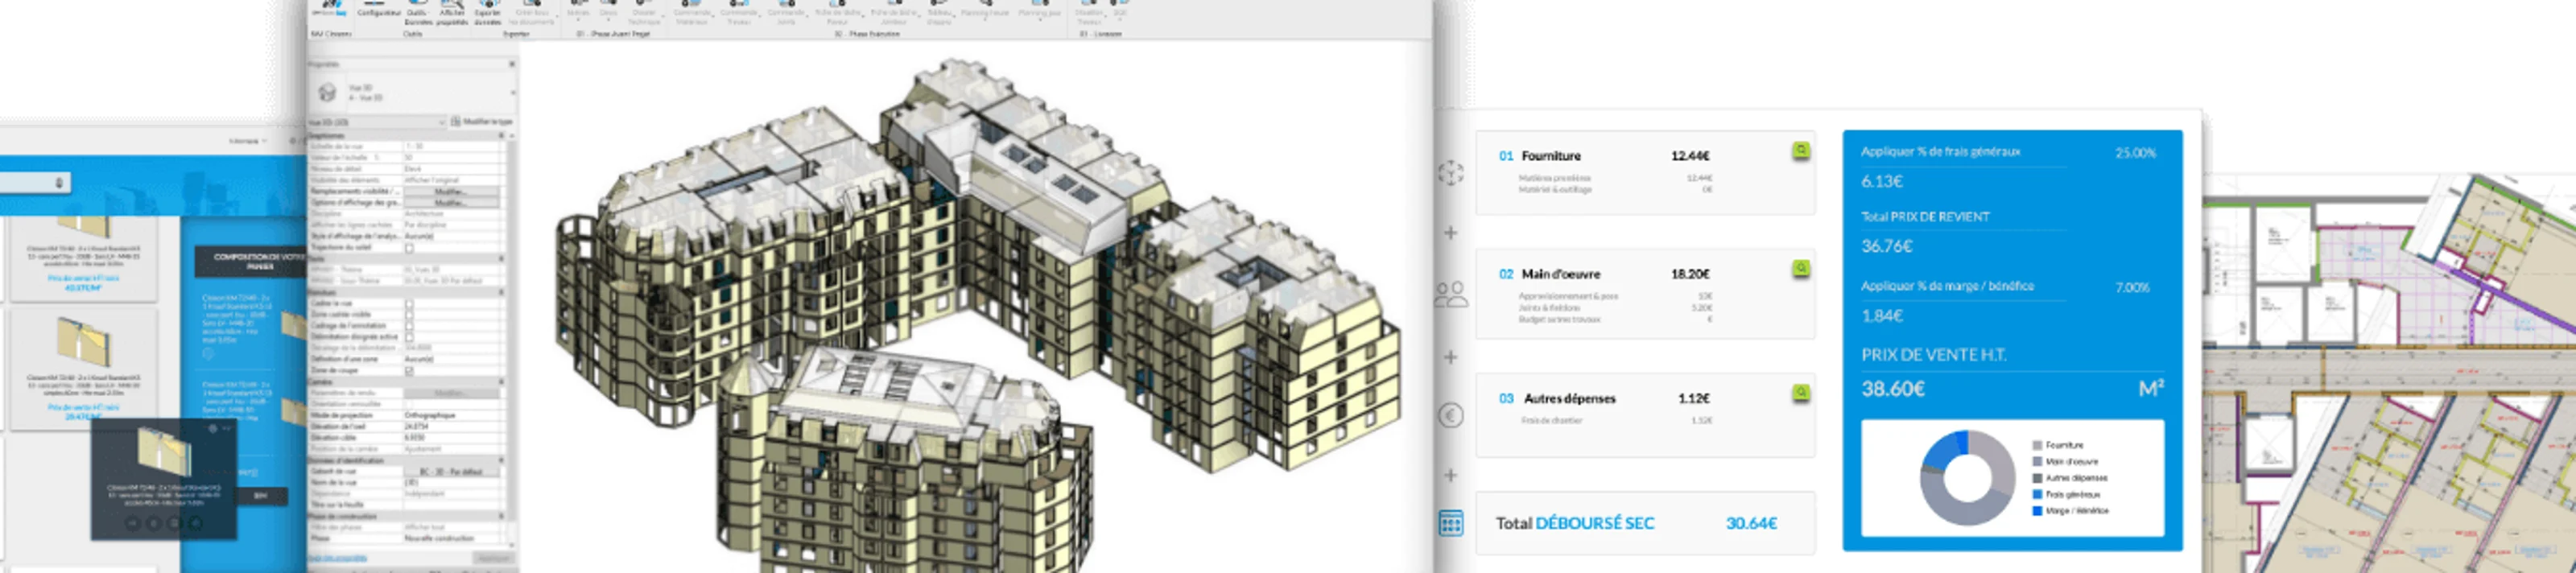The width and height of the screenshot is (2576, 573).
Task: Click the 25.00% frais généraux value
Action: (x=2136, y=153)
